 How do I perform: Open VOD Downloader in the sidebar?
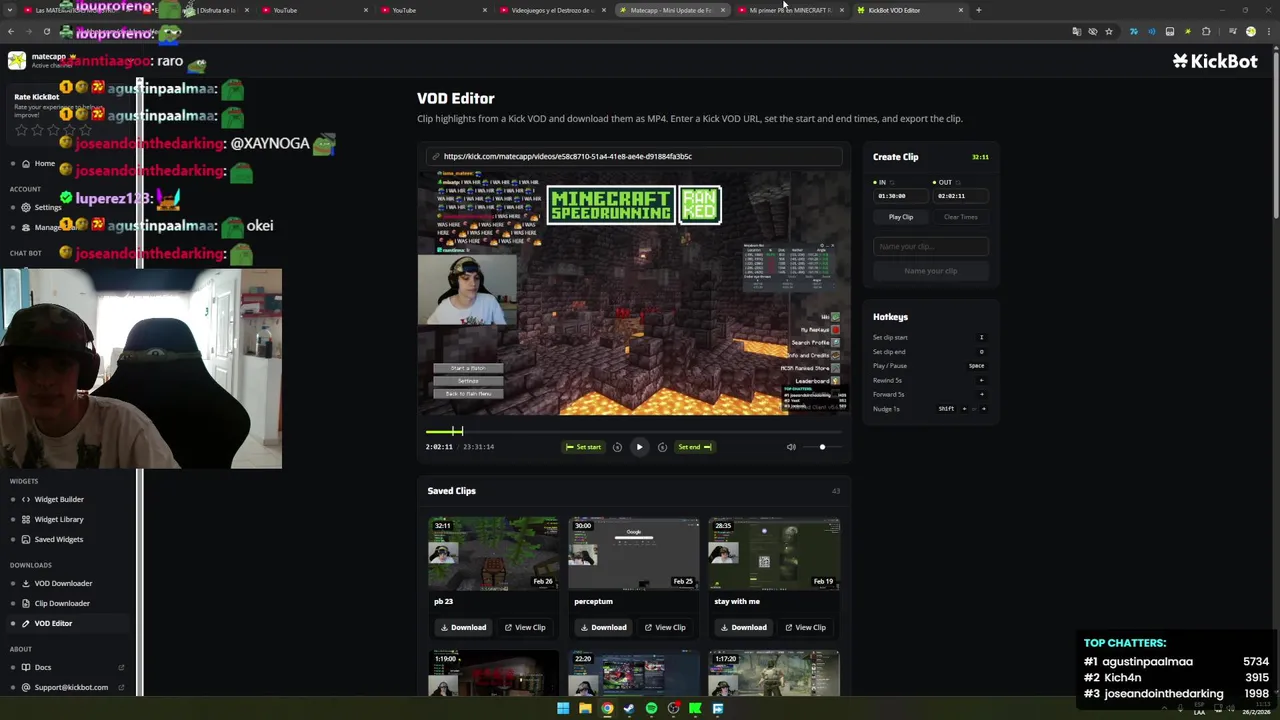(63, 583)
